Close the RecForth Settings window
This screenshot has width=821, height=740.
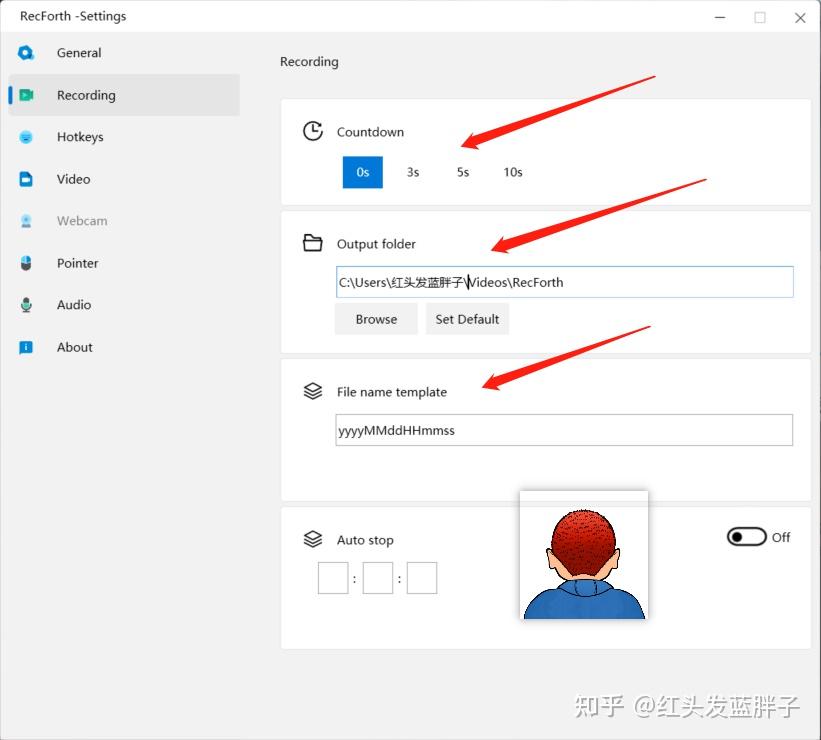click(x=800, y=18)
